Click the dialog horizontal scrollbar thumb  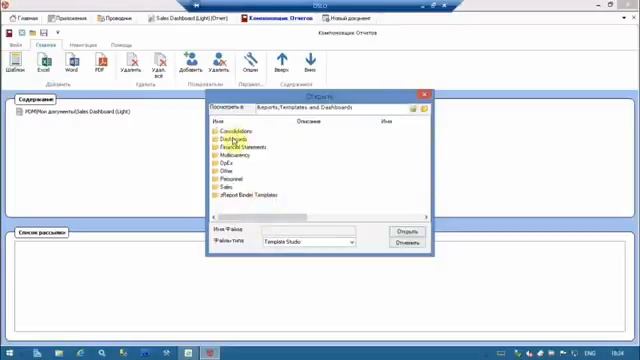coord(262,217)
